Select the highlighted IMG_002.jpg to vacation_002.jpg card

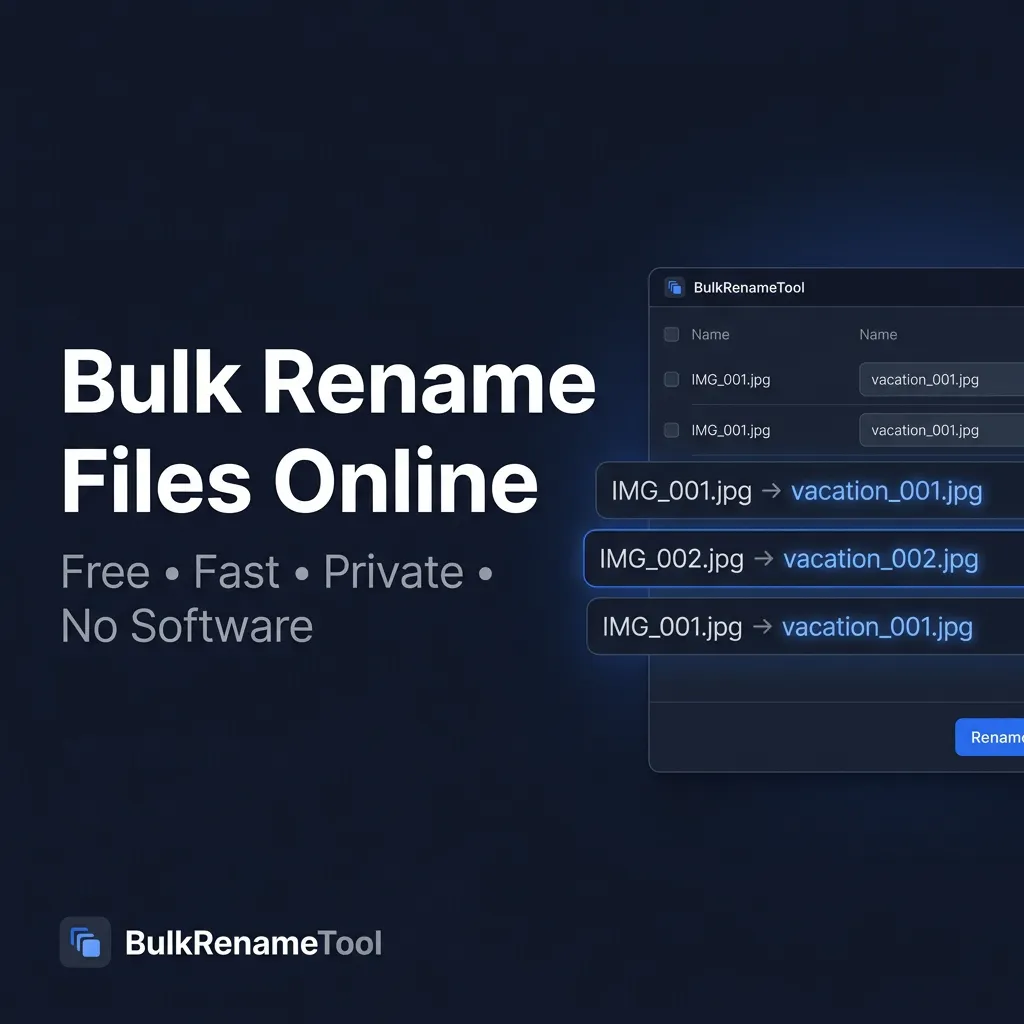coord(804,558)
